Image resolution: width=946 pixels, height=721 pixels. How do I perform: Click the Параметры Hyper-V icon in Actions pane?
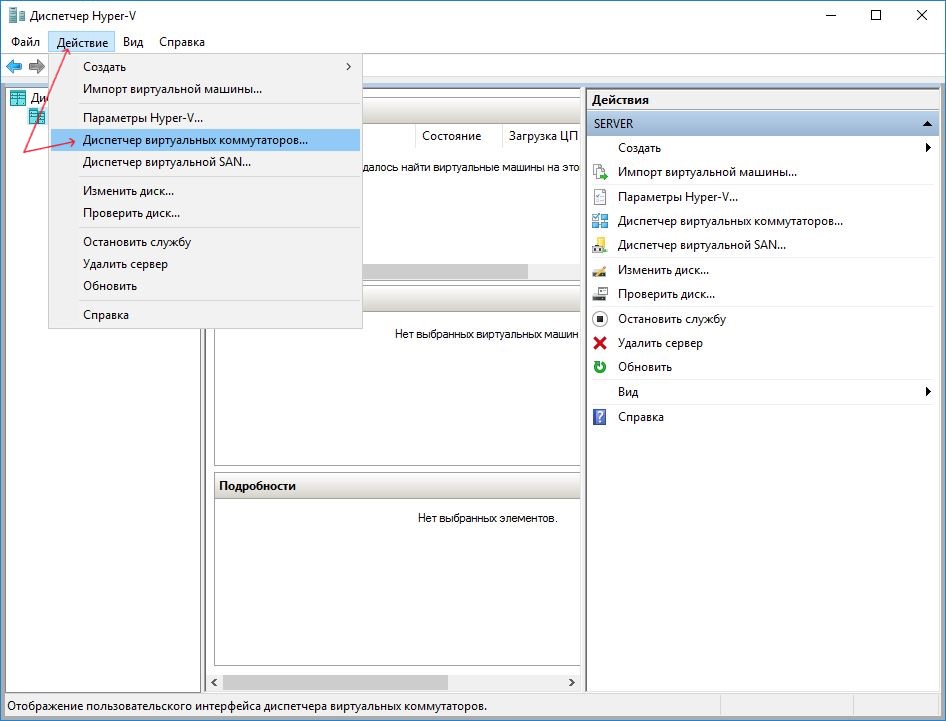click(600, 197)
